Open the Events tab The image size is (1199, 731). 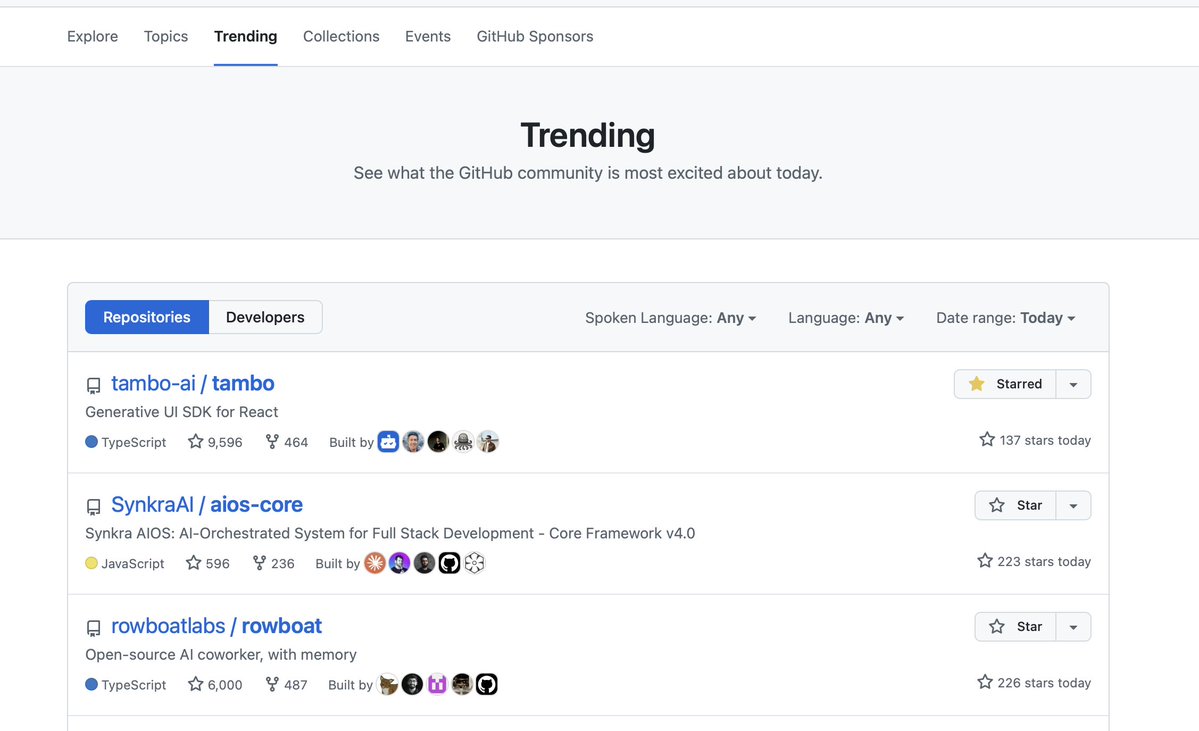click(427, 36)
